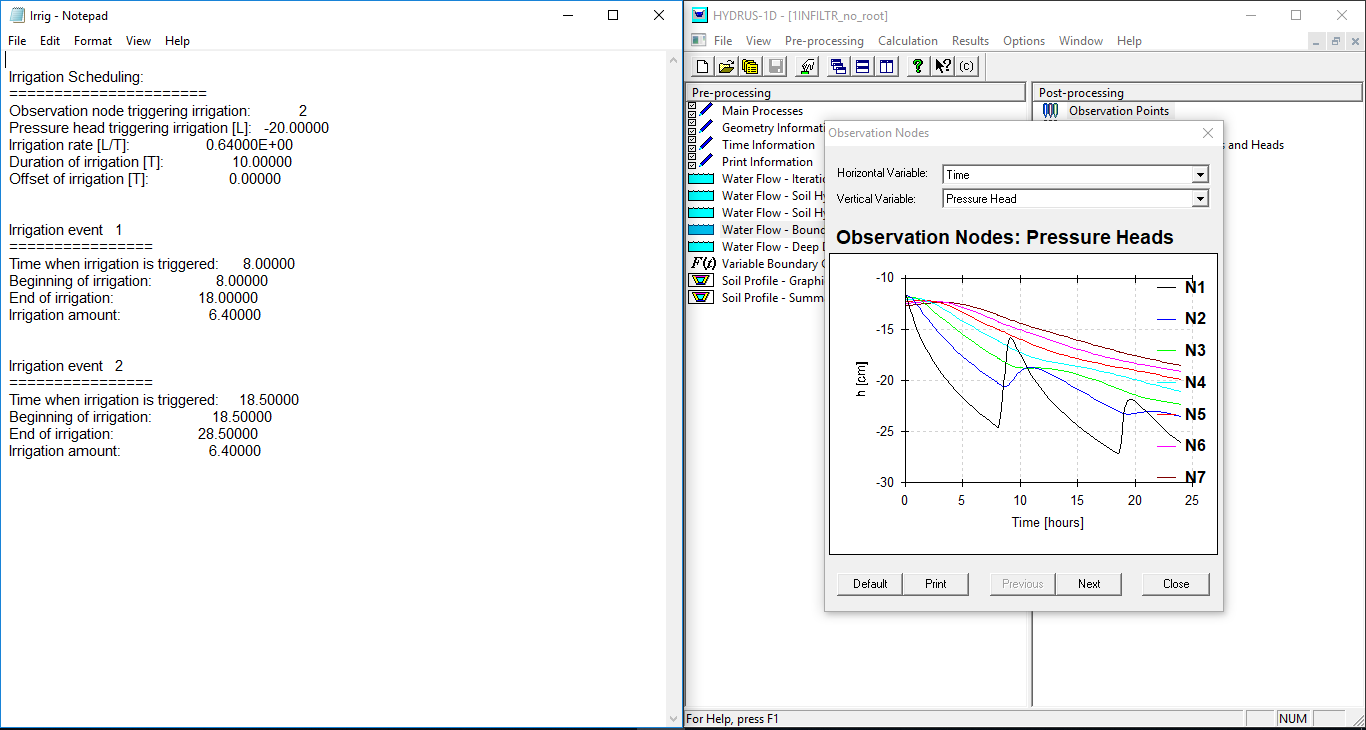Open Notepad's Help menu
1366x730 pixels.
tap(177, 41)
